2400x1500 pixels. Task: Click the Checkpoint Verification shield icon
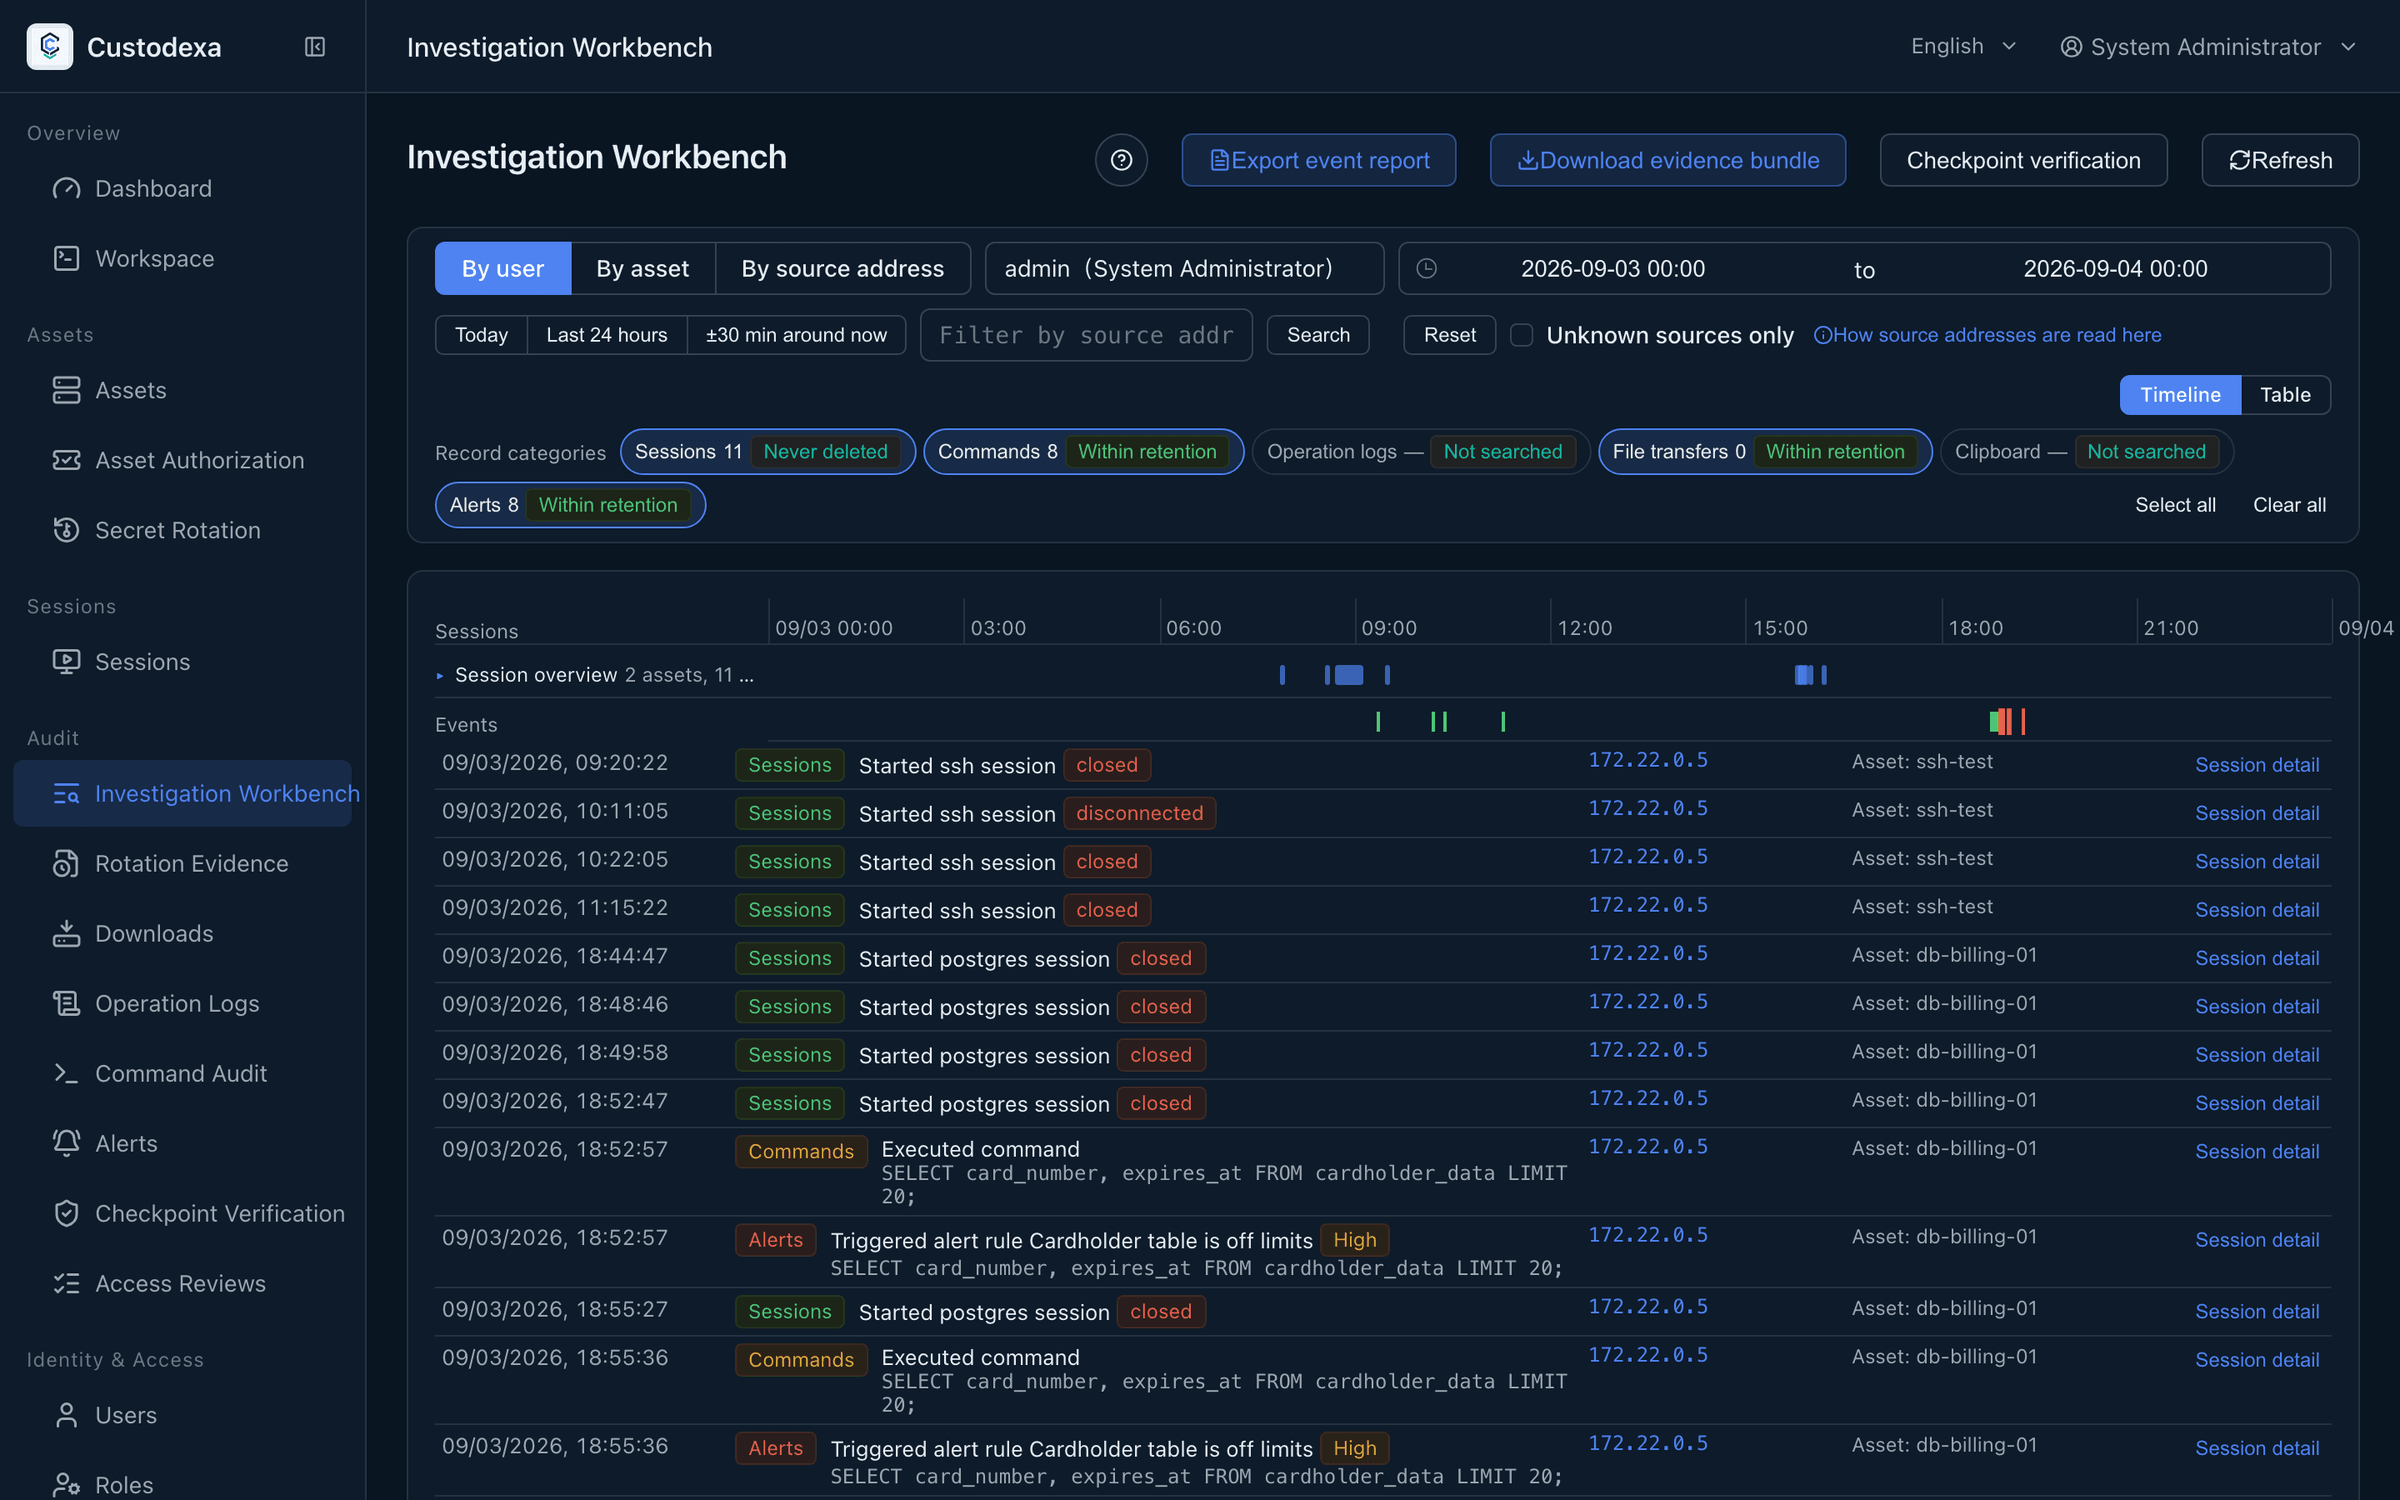point(66,1213)
